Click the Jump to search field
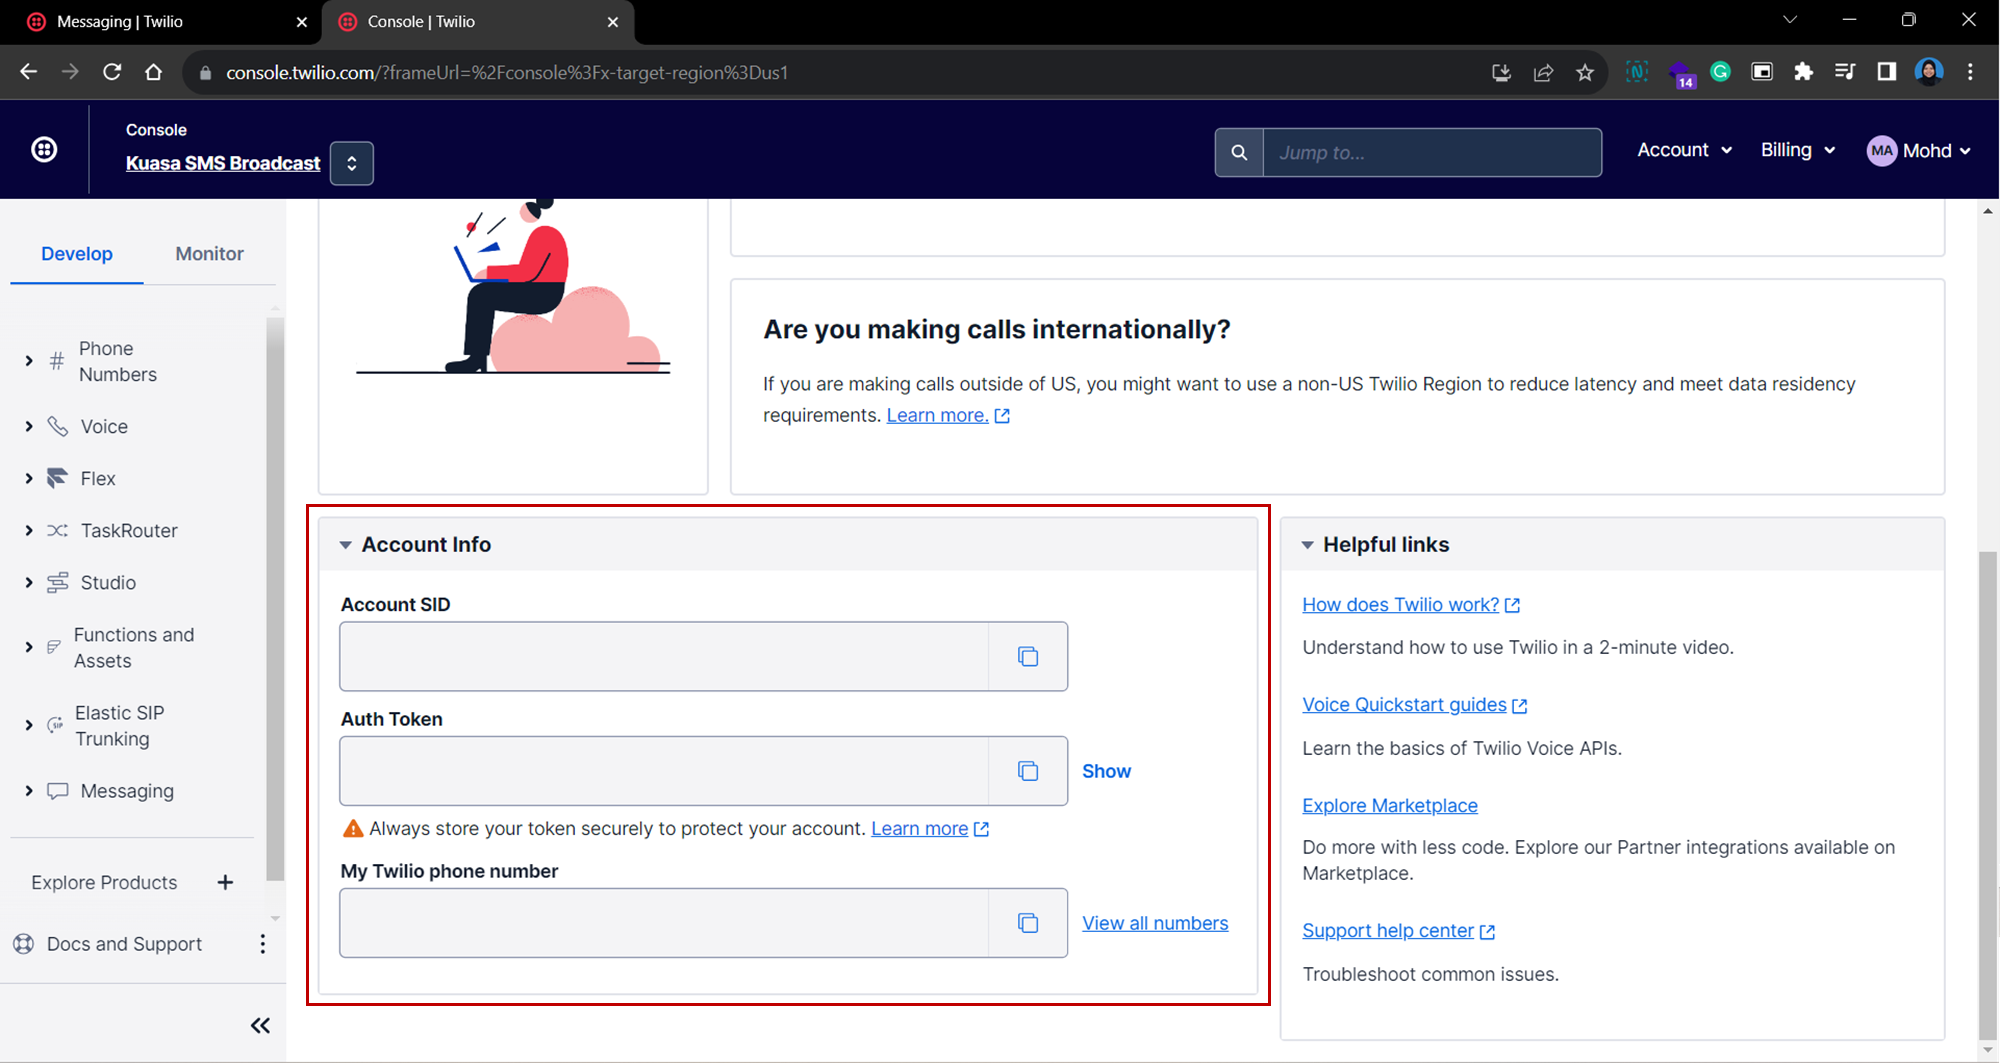 [1431, 153]
